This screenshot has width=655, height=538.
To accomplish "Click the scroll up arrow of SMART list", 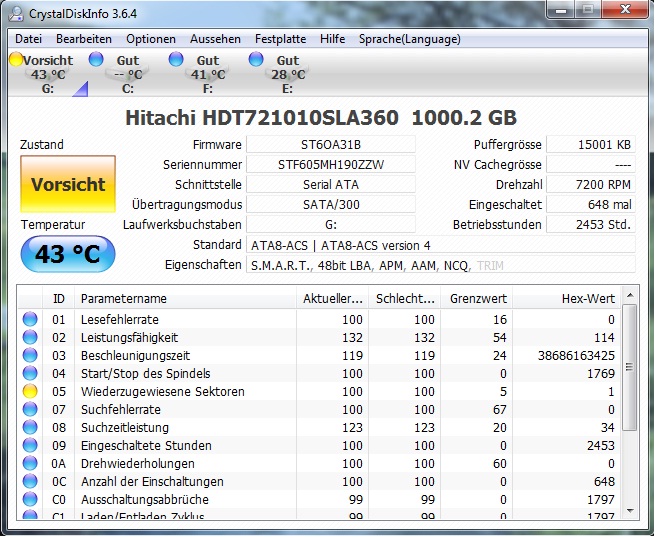I will [630, 296].
